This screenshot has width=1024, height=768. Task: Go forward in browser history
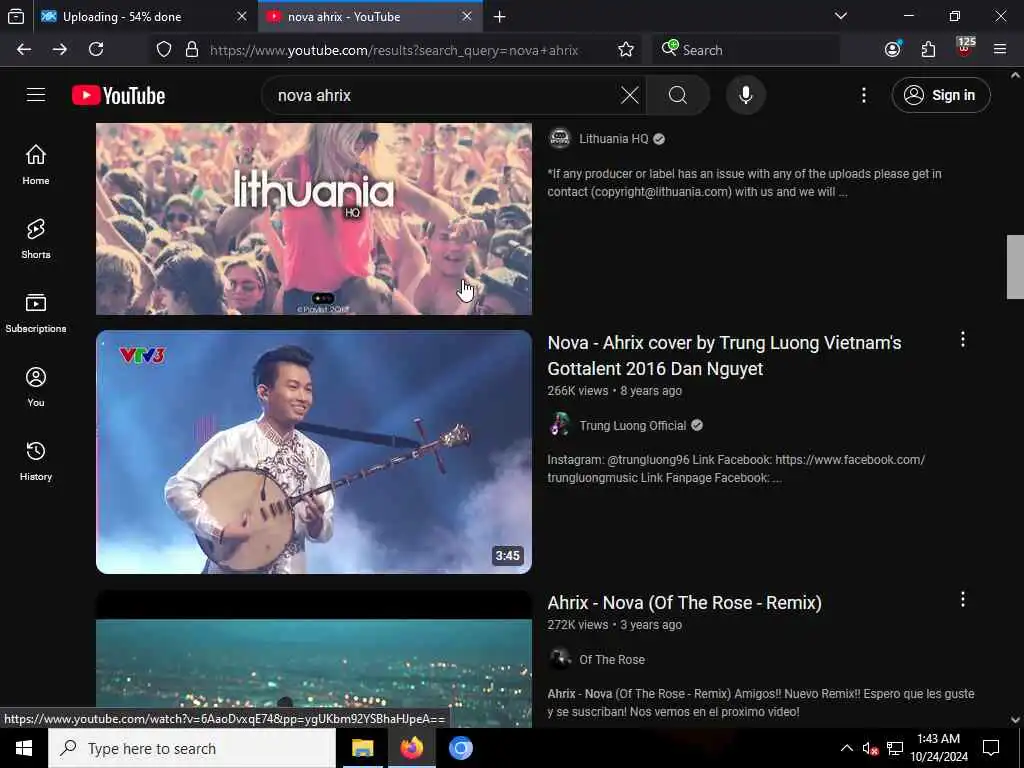60,50
